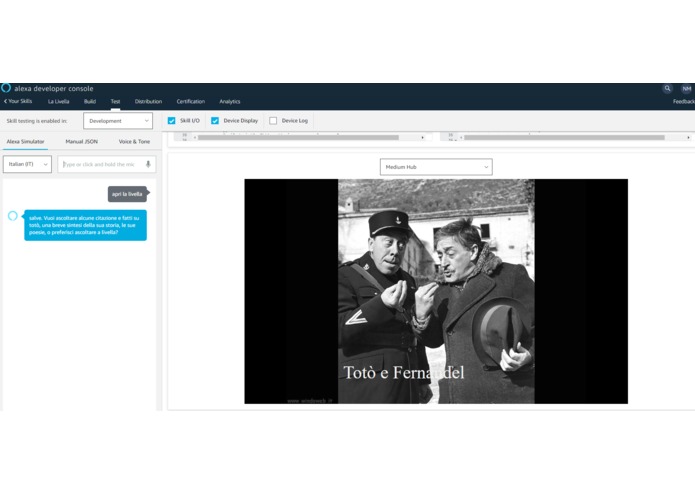695x494 pixels.
Task: Open the Distribution tab
Action: point(148,101)
